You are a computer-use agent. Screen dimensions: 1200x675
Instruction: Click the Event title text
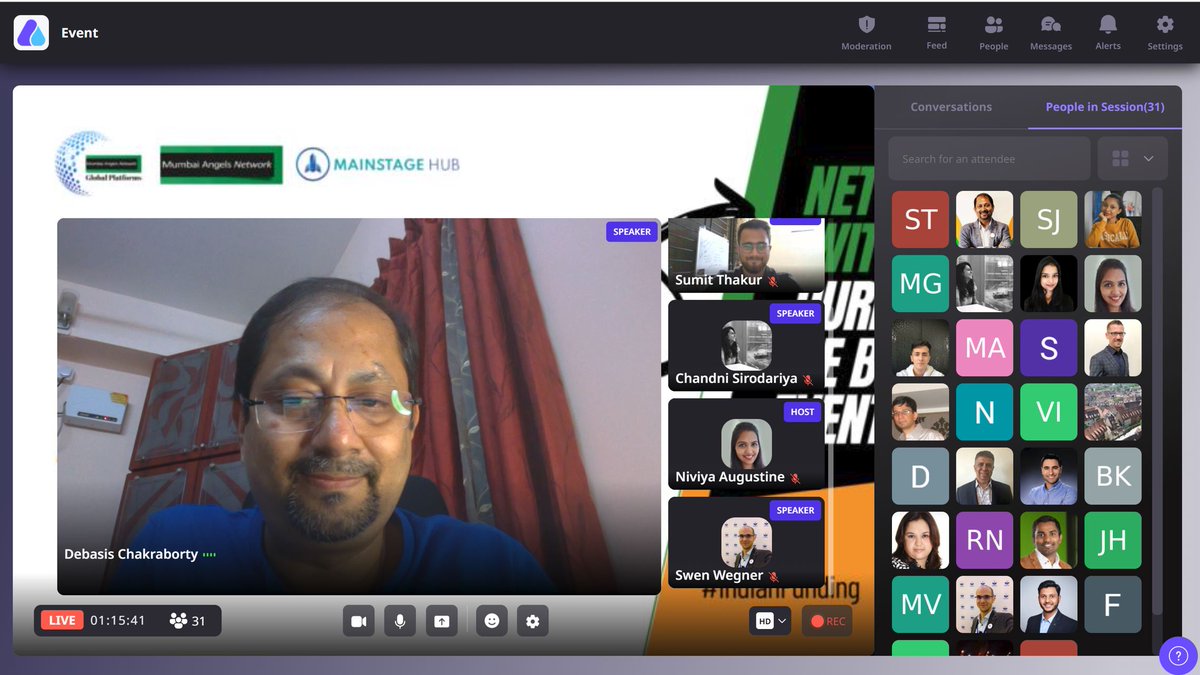(79, 33)
